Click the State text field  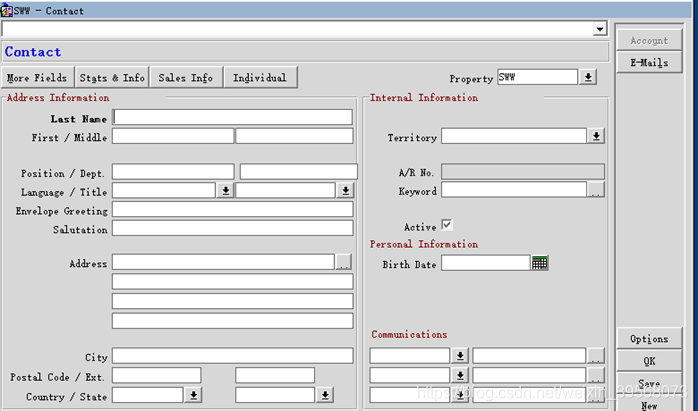[x=275, y=395]
